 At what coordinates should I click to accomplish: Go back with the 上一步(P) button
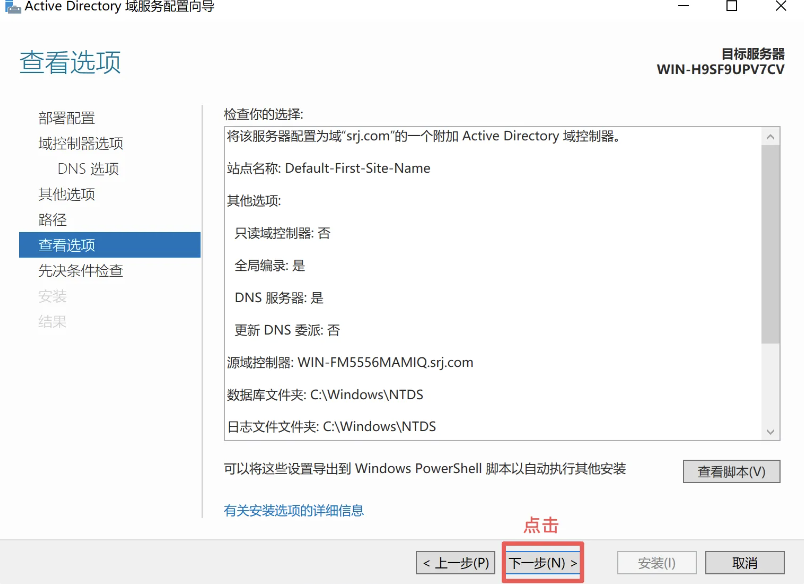pos(456,563)
